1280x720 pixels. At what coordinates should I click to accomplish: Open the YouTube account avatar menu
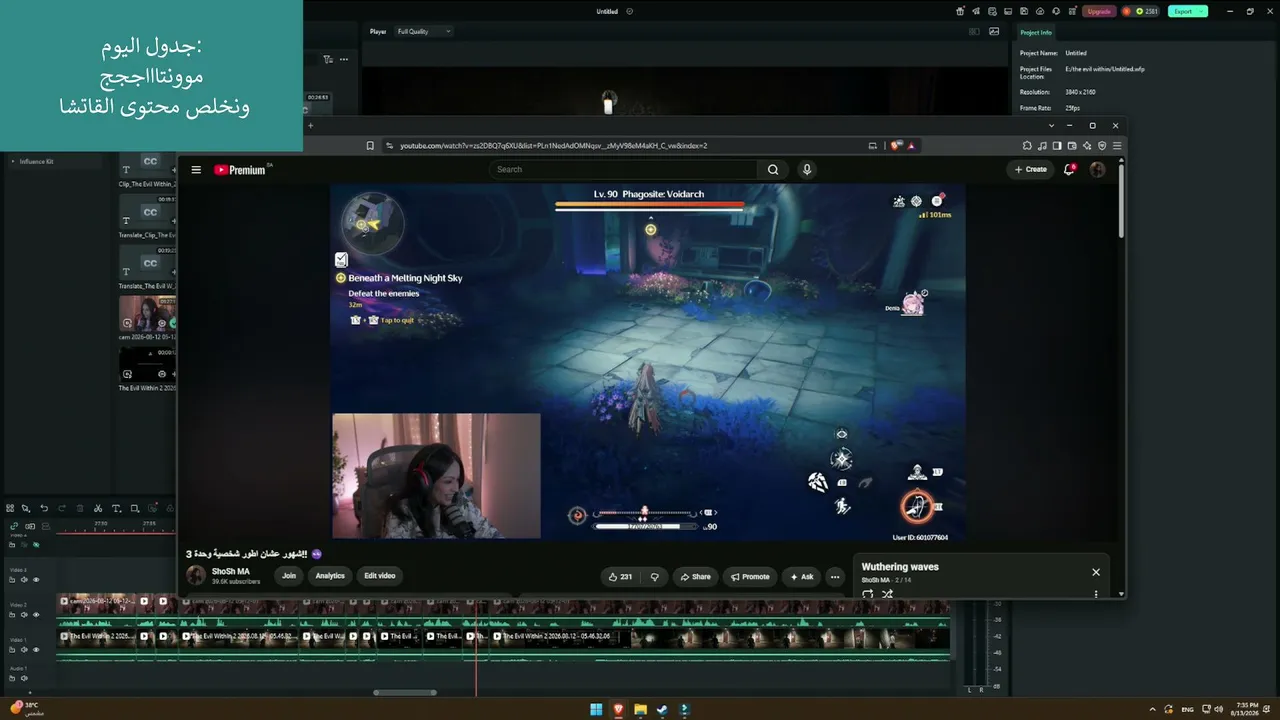pos(1097,169)
